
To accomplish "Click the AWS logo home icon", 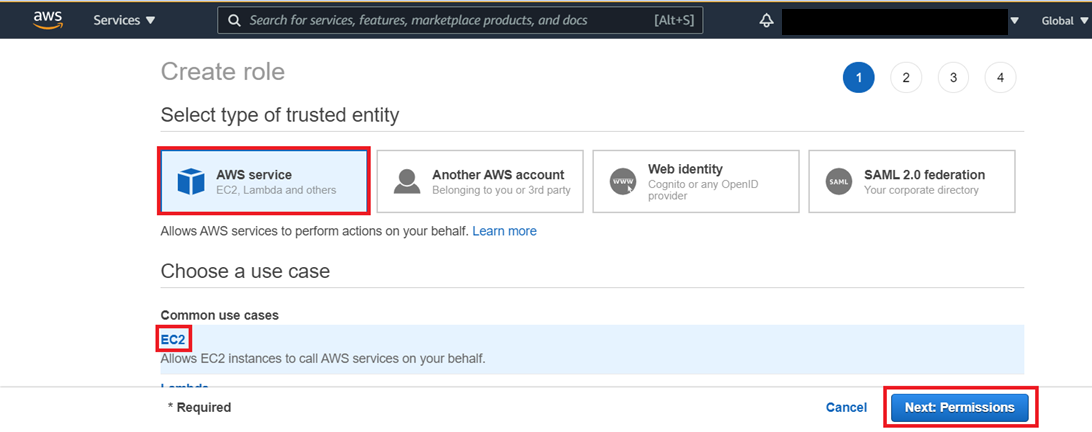I will coord(48,20).
